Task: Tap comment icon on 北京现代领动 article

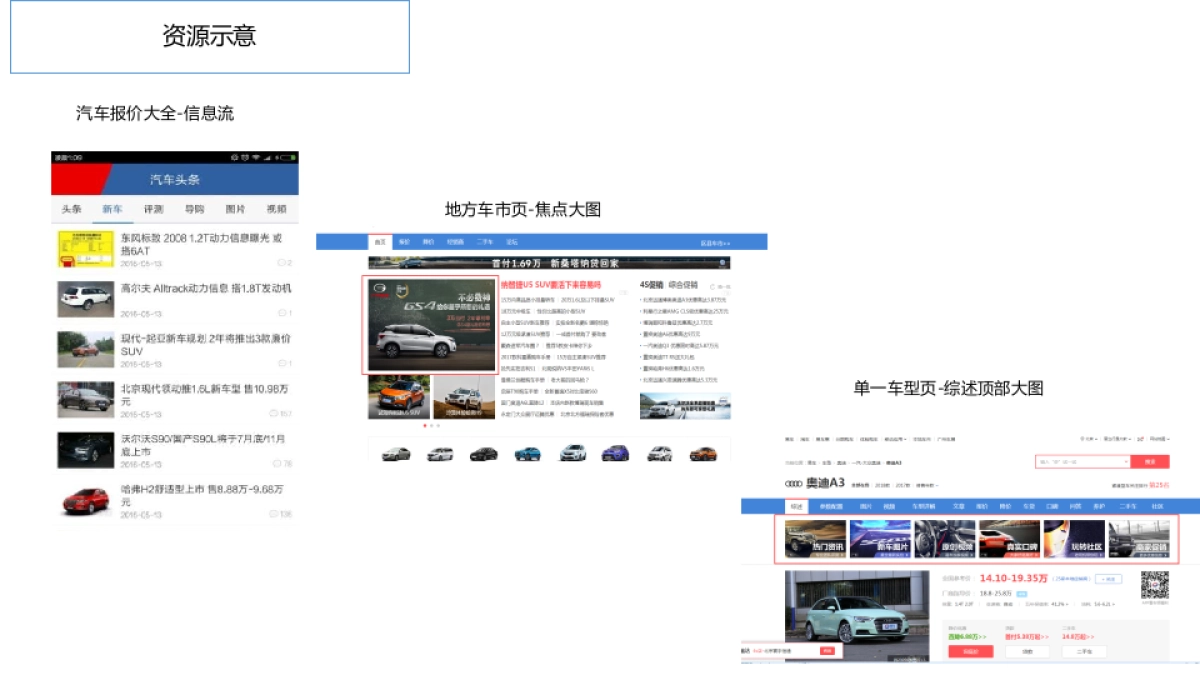Action: pos(274,413)
